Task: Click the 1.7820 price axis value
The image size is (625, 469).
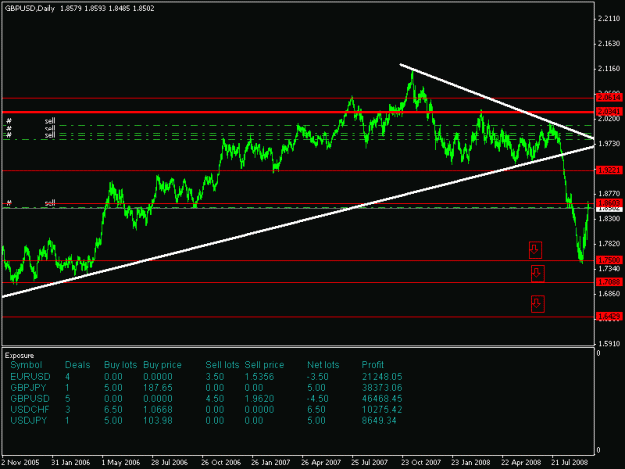Action: (609, 244)
